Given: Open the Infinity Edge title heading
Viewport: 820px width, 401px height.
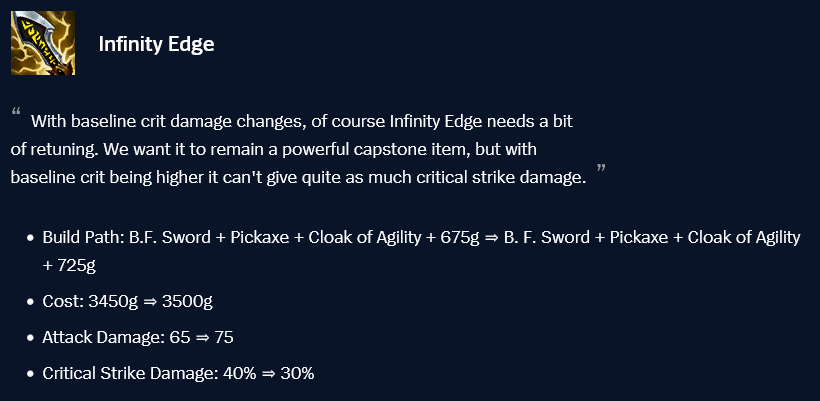Looking at the screenshot, I should [x=156, y=44].
